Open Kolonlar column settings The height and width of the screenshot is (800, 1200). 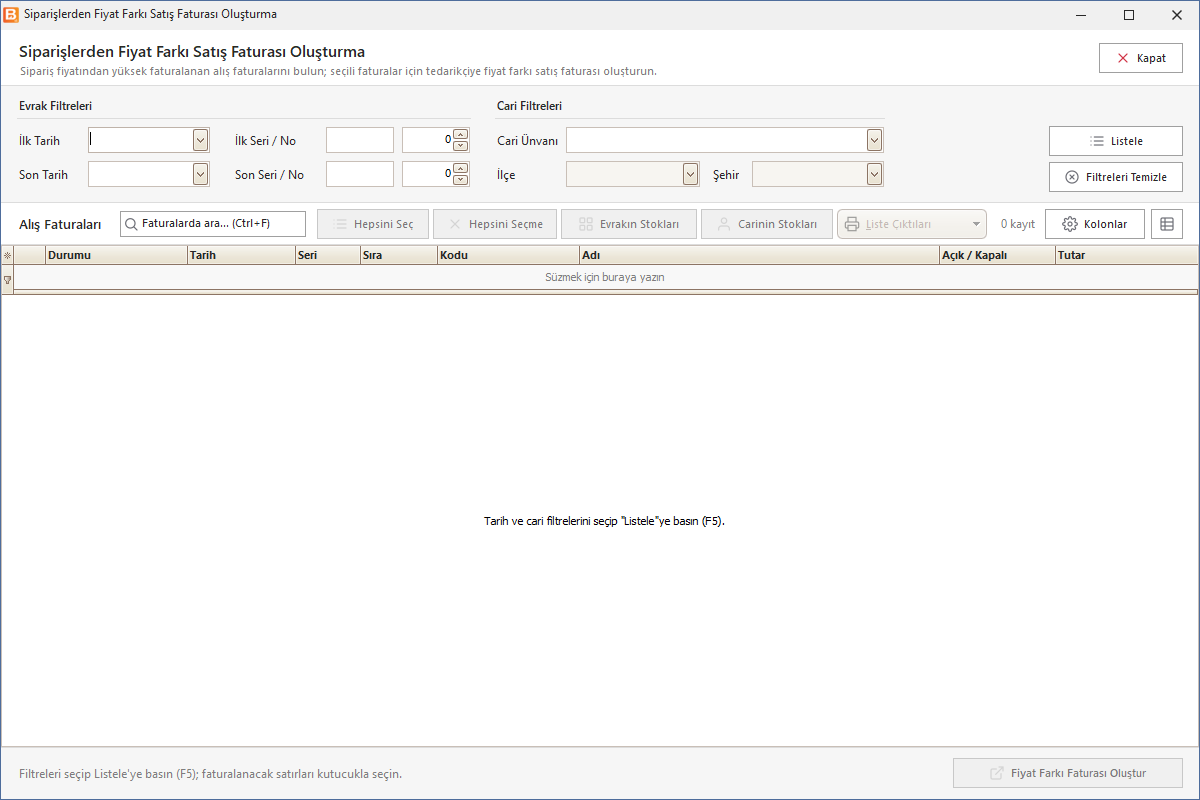pyautogui.click(x=1095, y=224)
